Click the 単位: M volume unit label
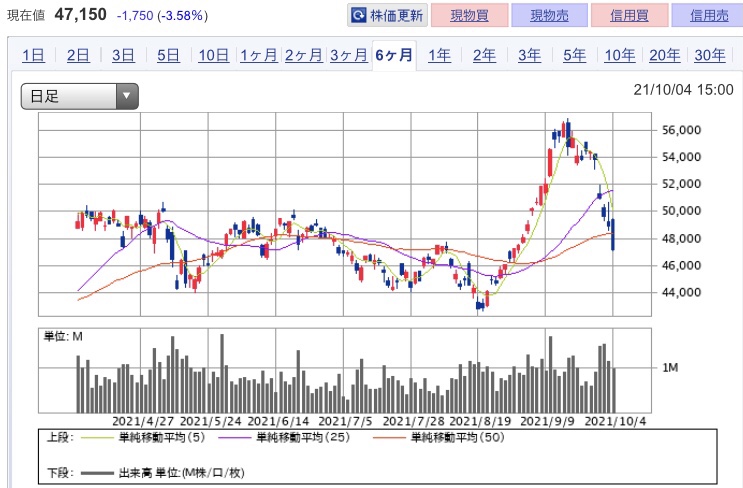The width and height of the screenshot is (743, 488). pos(63,337)
